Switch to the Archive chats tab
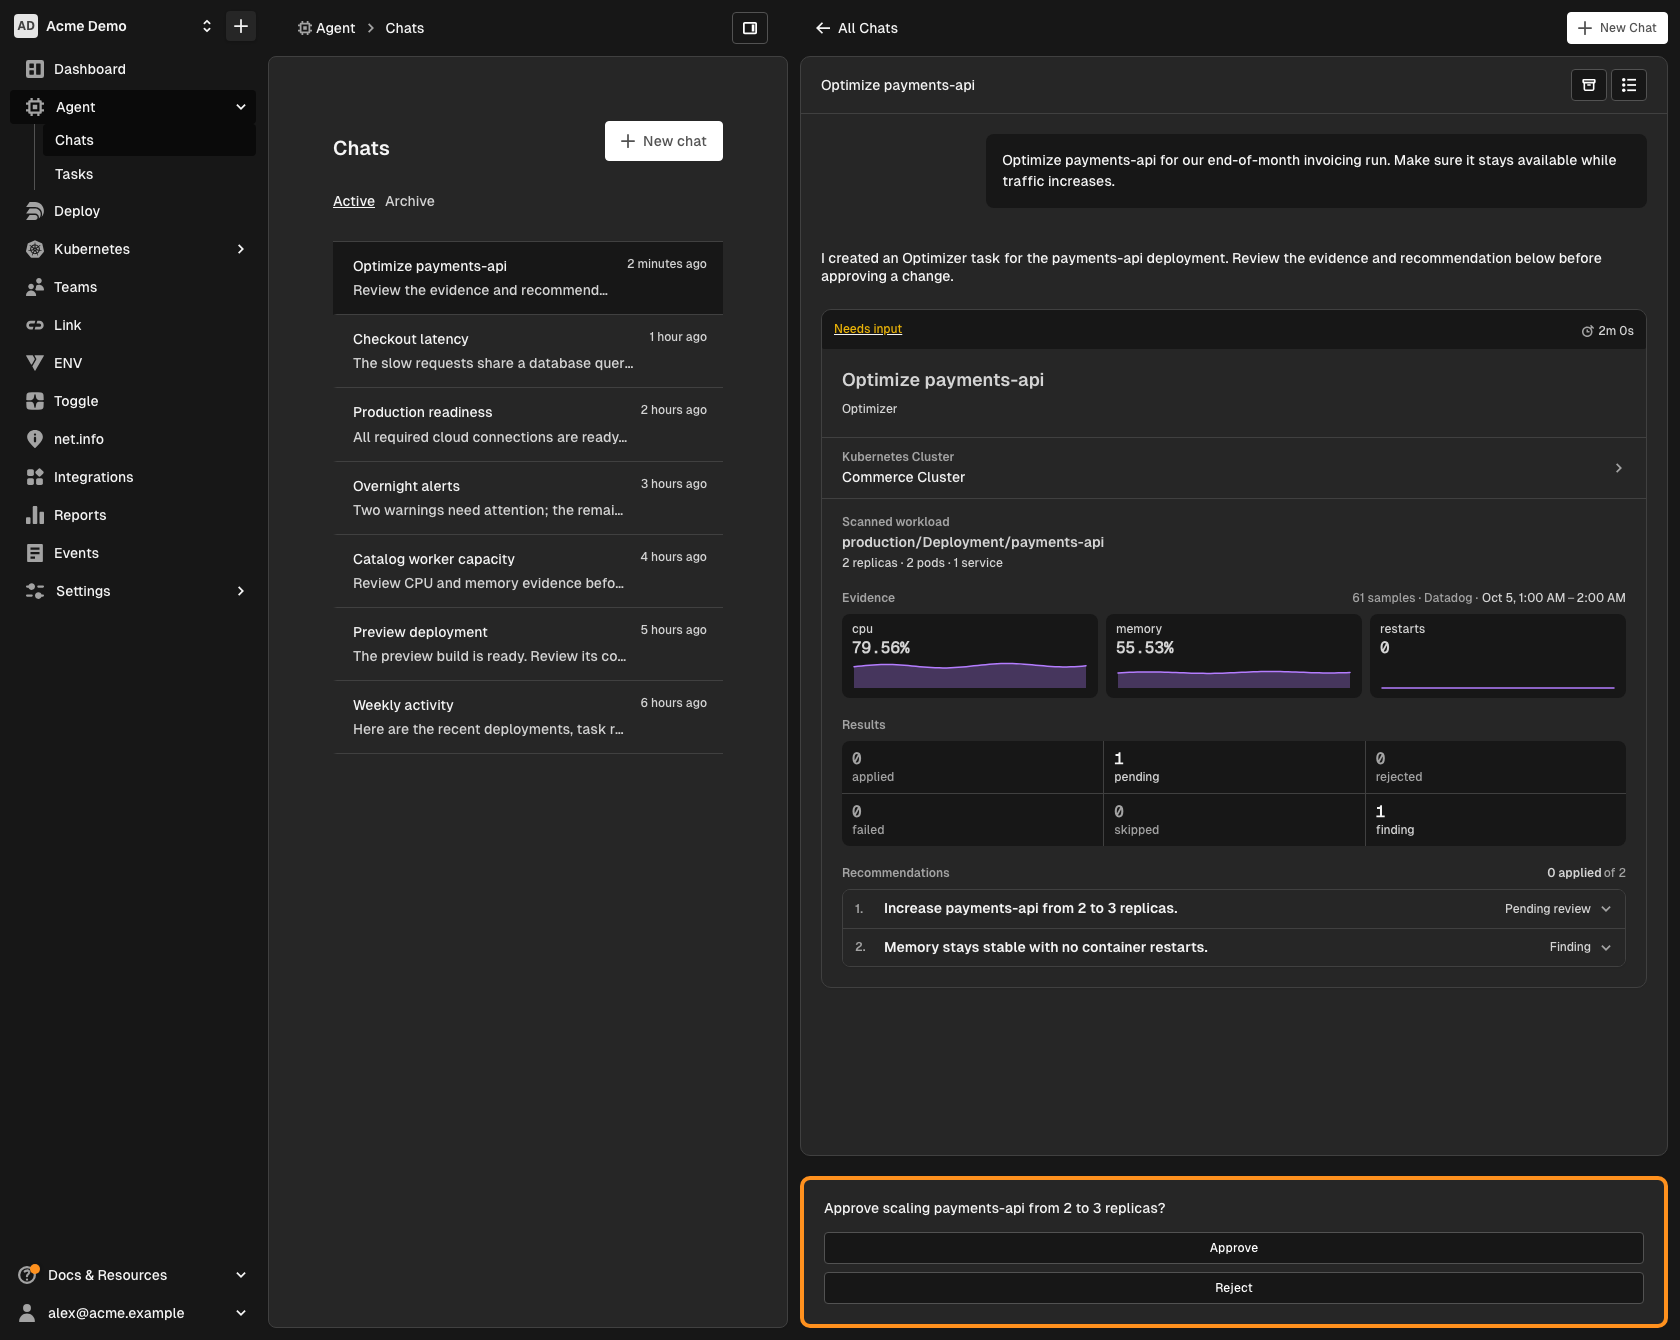Screen dimensions: 1680x1340 (410, 201)
